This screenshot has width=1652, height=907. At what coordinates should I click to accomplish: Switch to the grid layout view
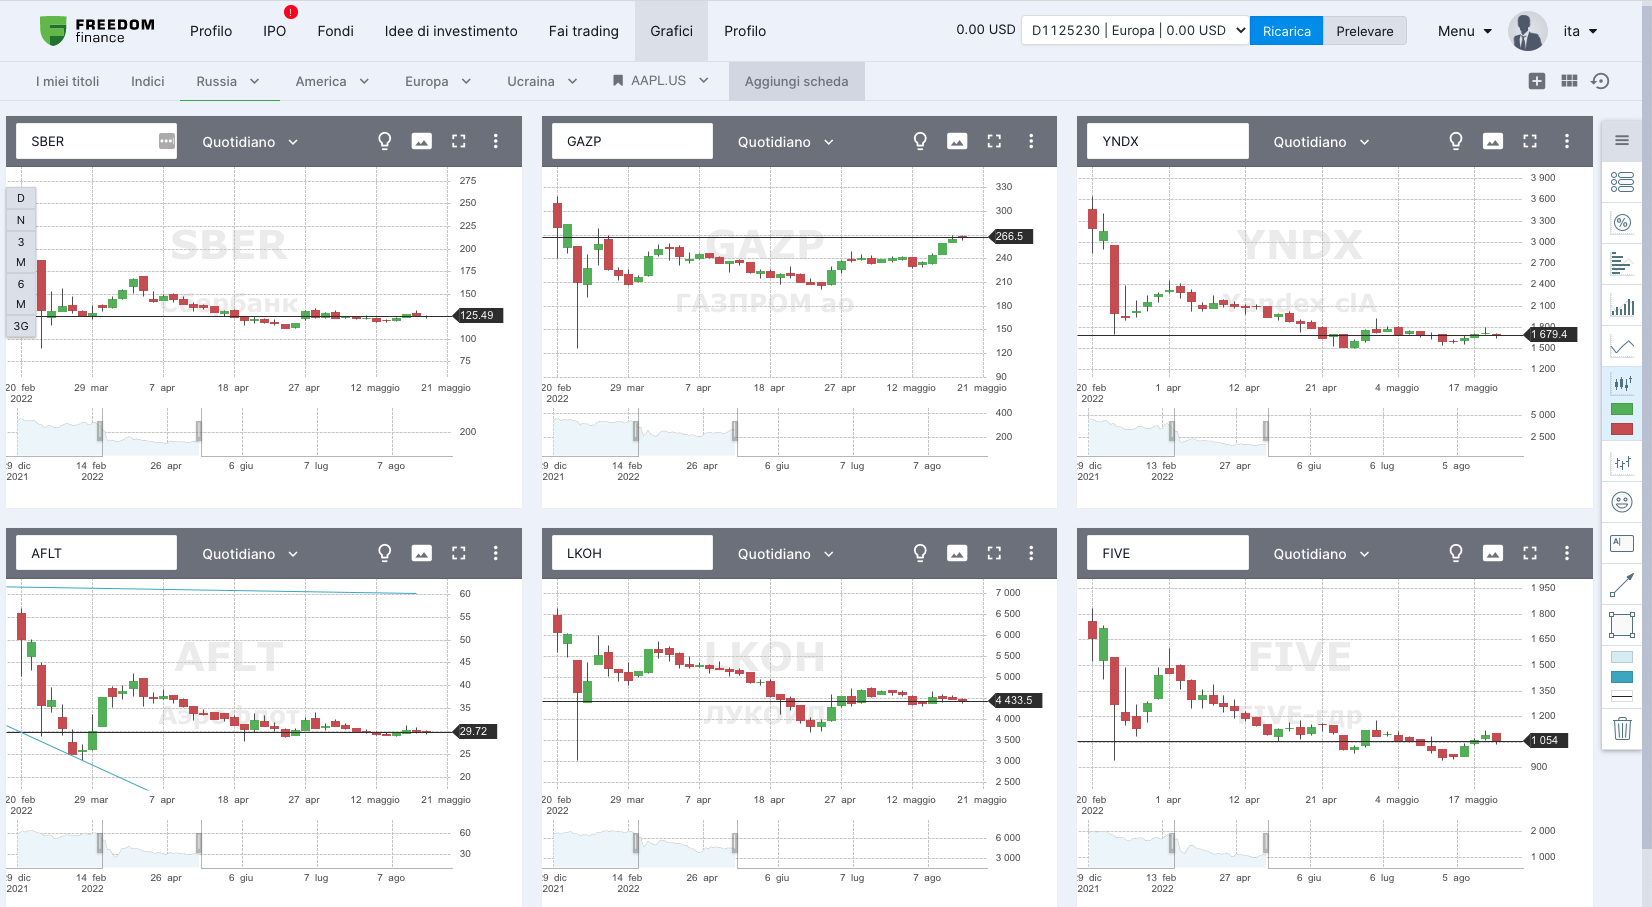click(x=1569, y=81)
